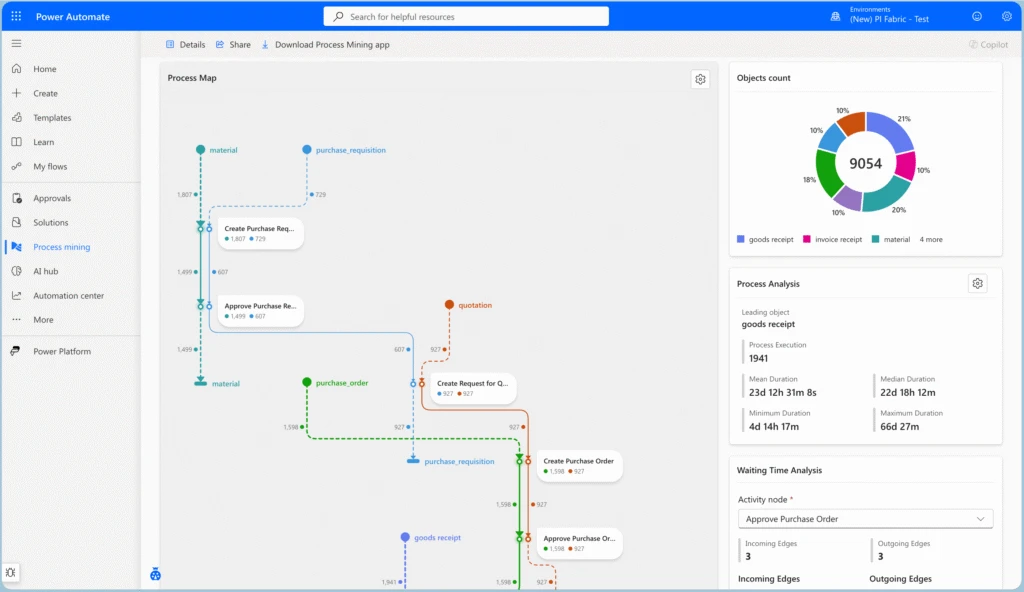Collapse the left navigation hamburger menu
This screenshot has width=1024, height=592.
(16, 44)
